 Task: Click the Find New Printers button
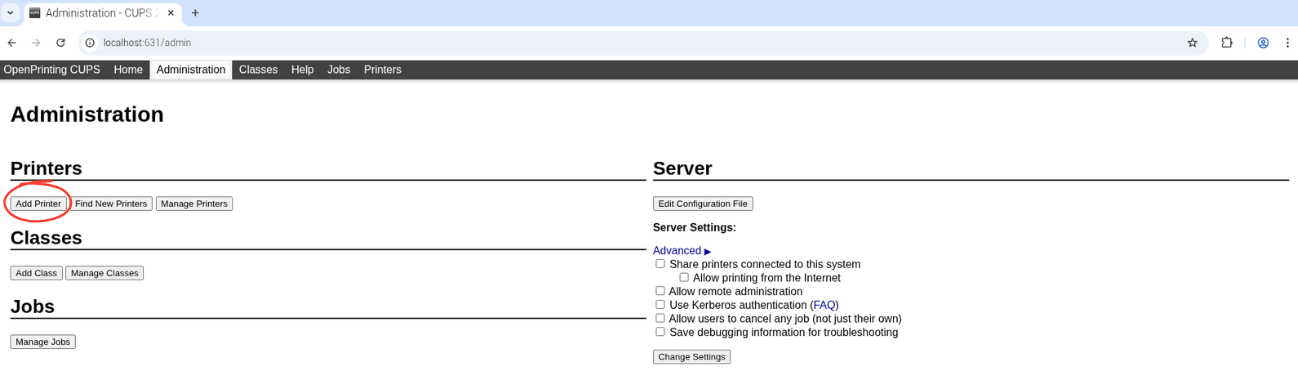click(111, 204)
